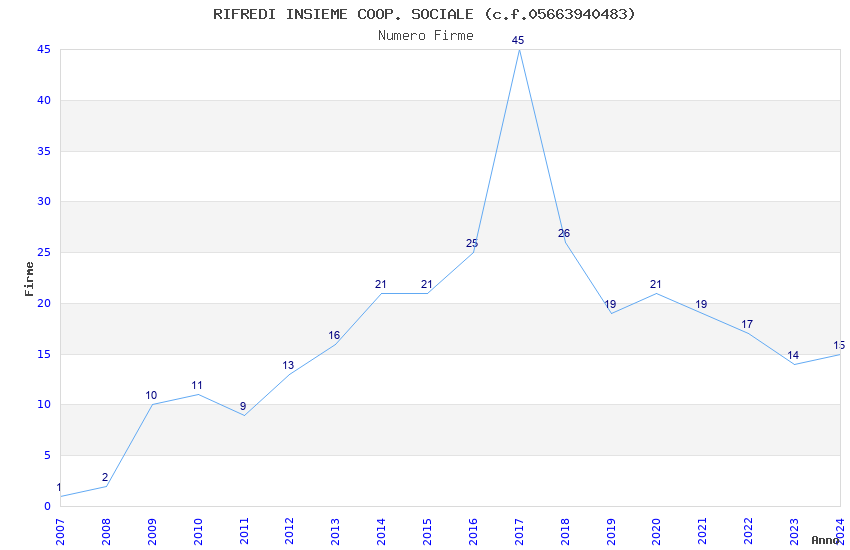This screenshot has height=550, width=850.
Task: Select the 2008 data point labeled 2
Action: 105,477
